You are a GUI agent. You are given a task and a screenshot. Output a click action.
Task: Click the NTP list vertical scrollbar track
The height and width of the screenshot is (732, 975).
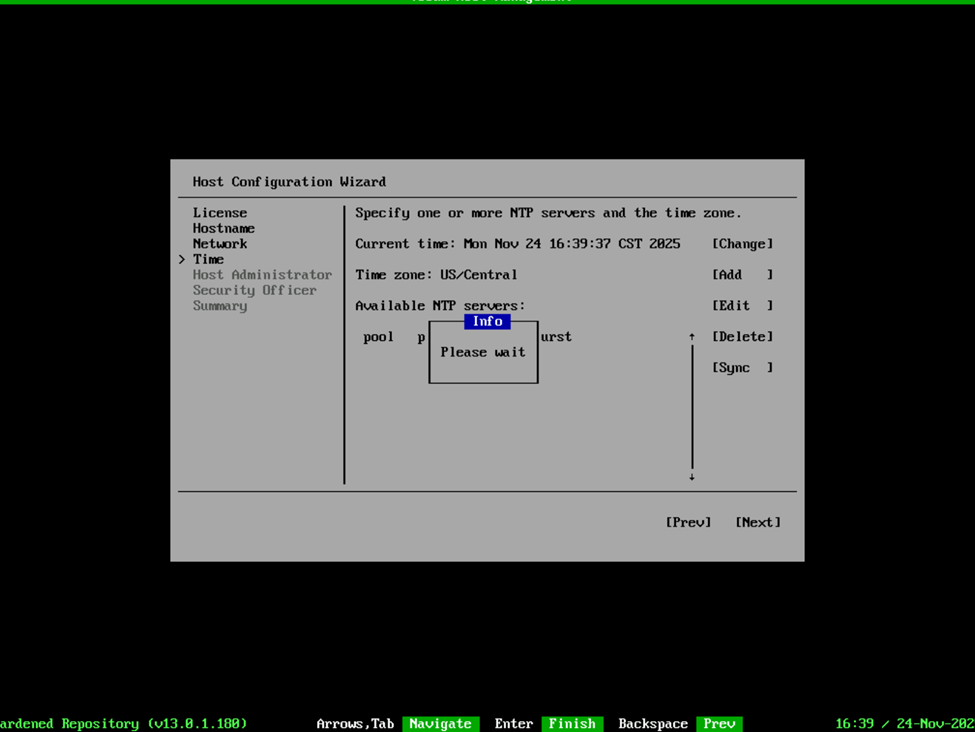coord(691,410)
